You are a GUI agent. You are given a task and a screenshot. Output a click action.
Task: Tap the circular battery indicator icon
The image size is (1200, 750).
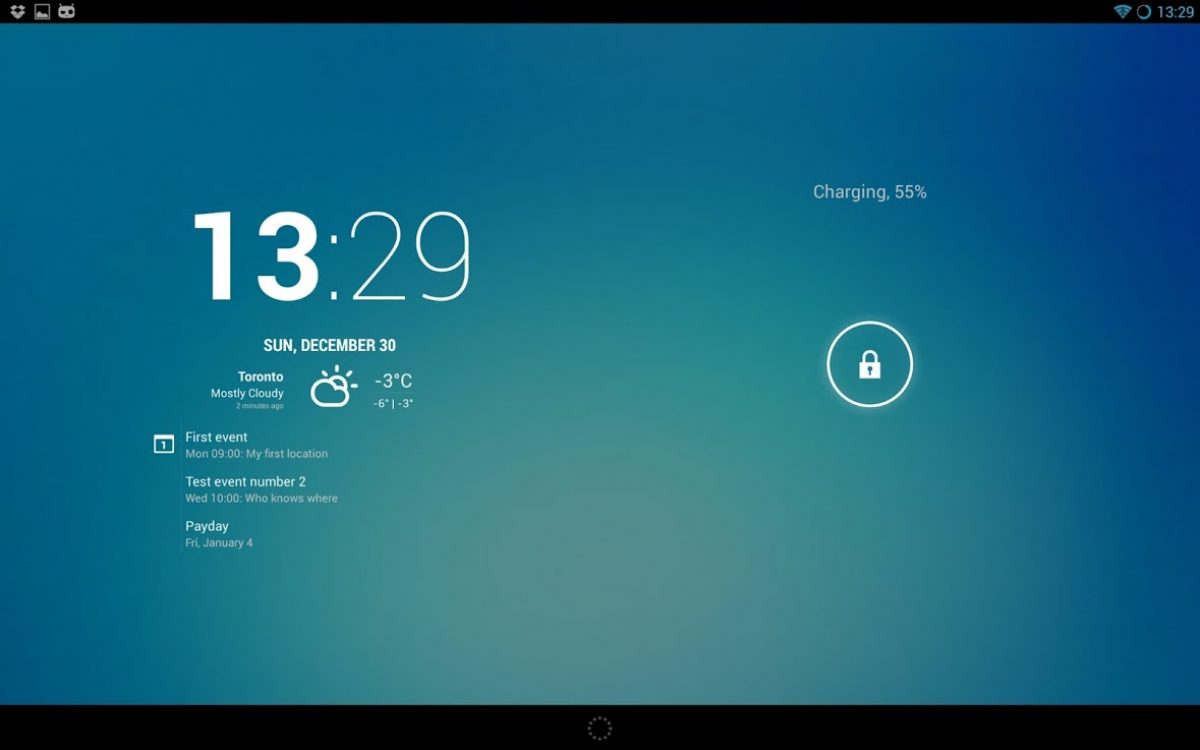(1144, 12)
